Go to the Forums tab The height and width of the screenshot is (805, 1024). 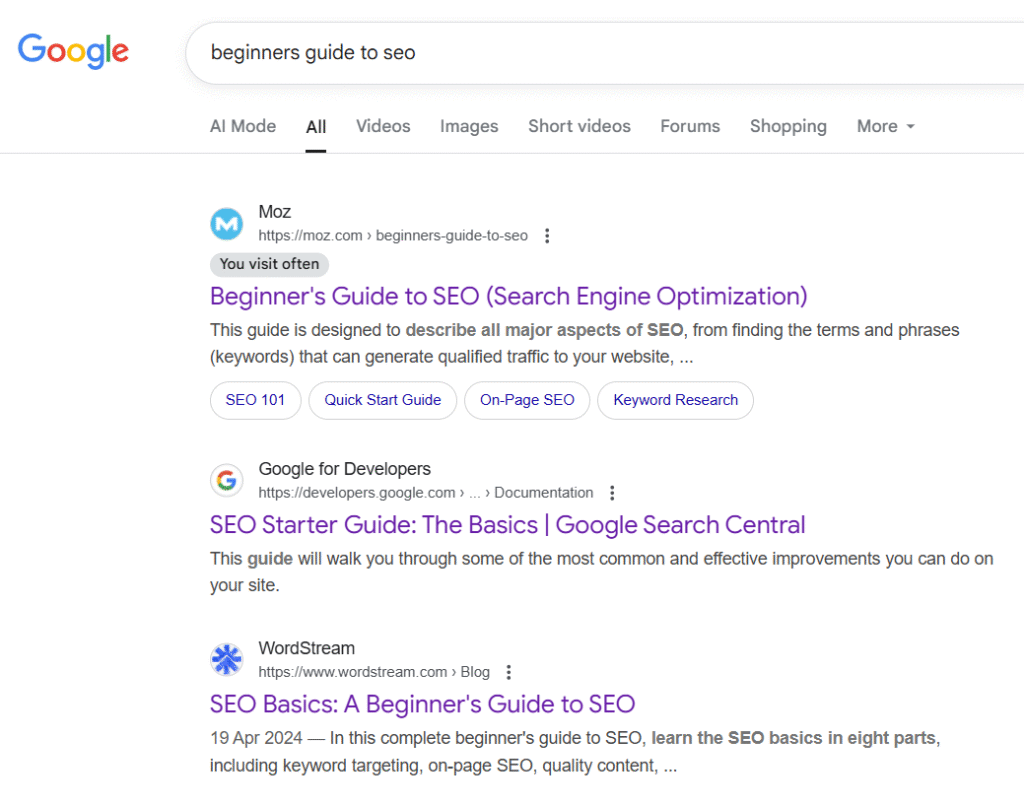(690, 126)
